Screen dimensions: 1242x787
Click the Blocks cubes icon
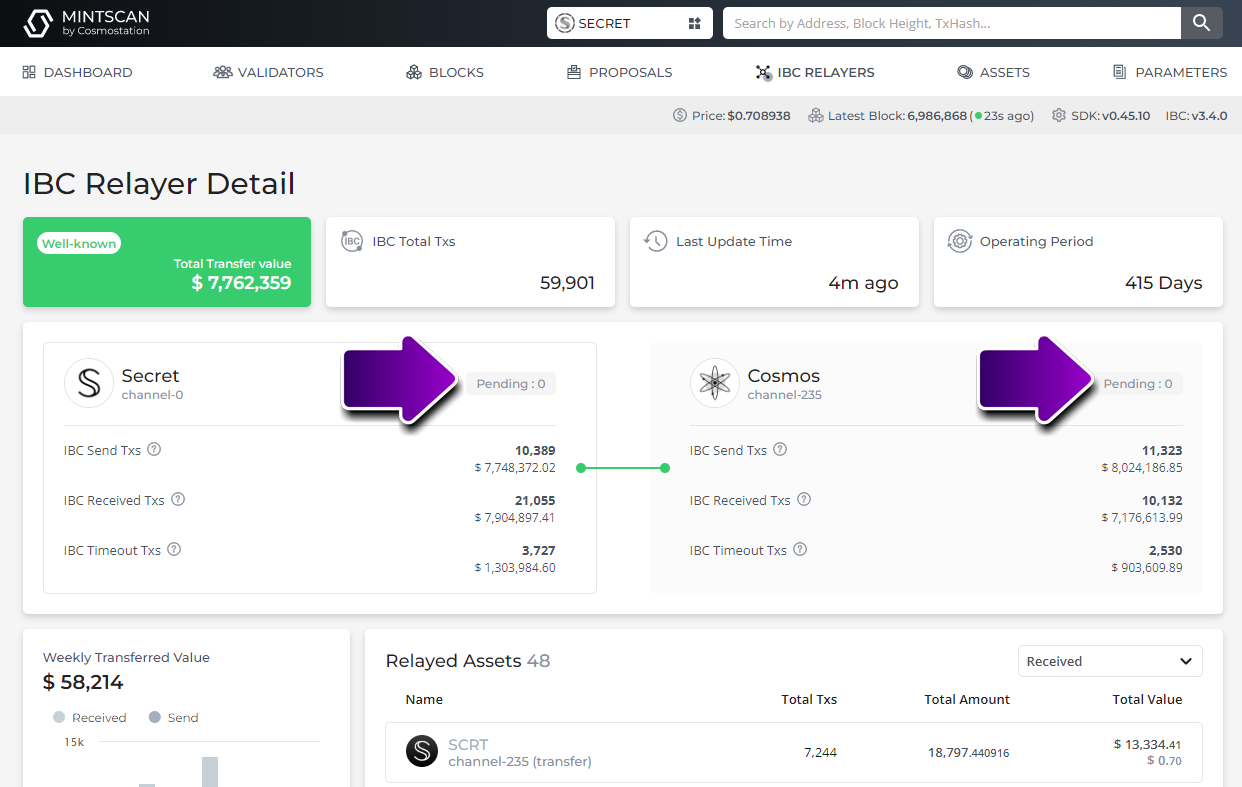point(414,72)
